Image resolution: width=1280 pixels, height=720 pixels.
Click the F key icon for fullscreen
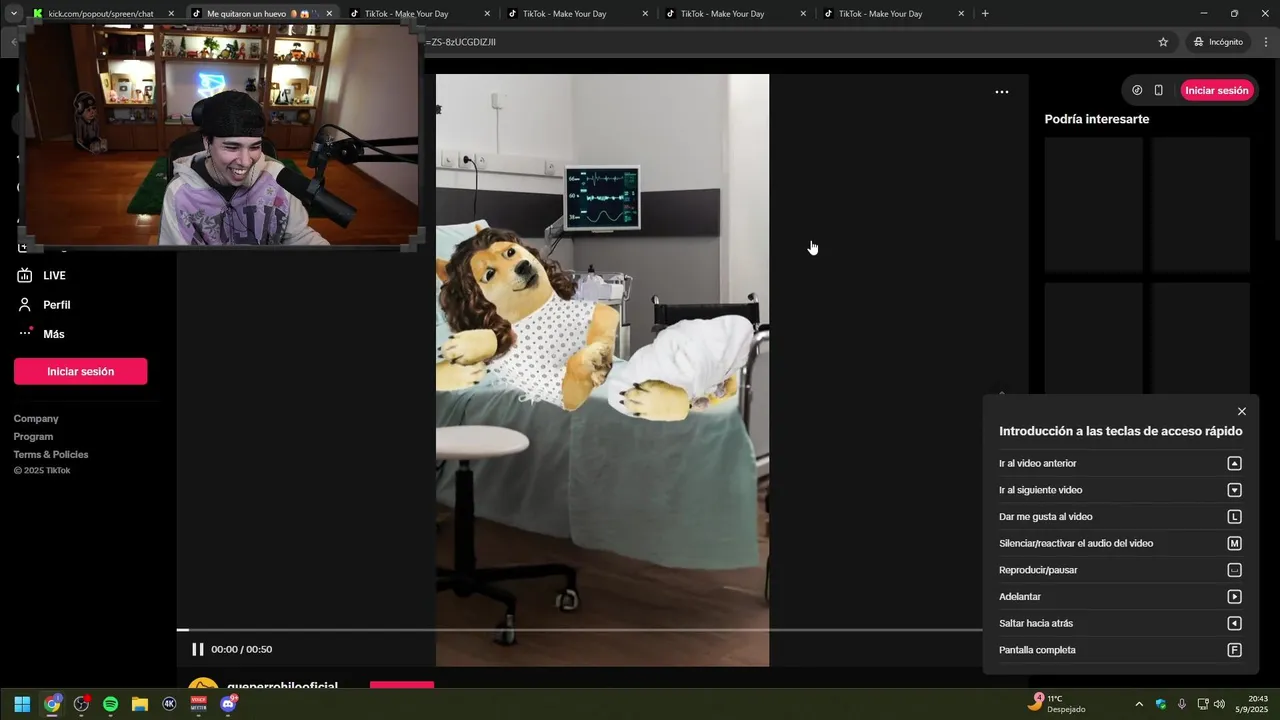[1234, 650]
